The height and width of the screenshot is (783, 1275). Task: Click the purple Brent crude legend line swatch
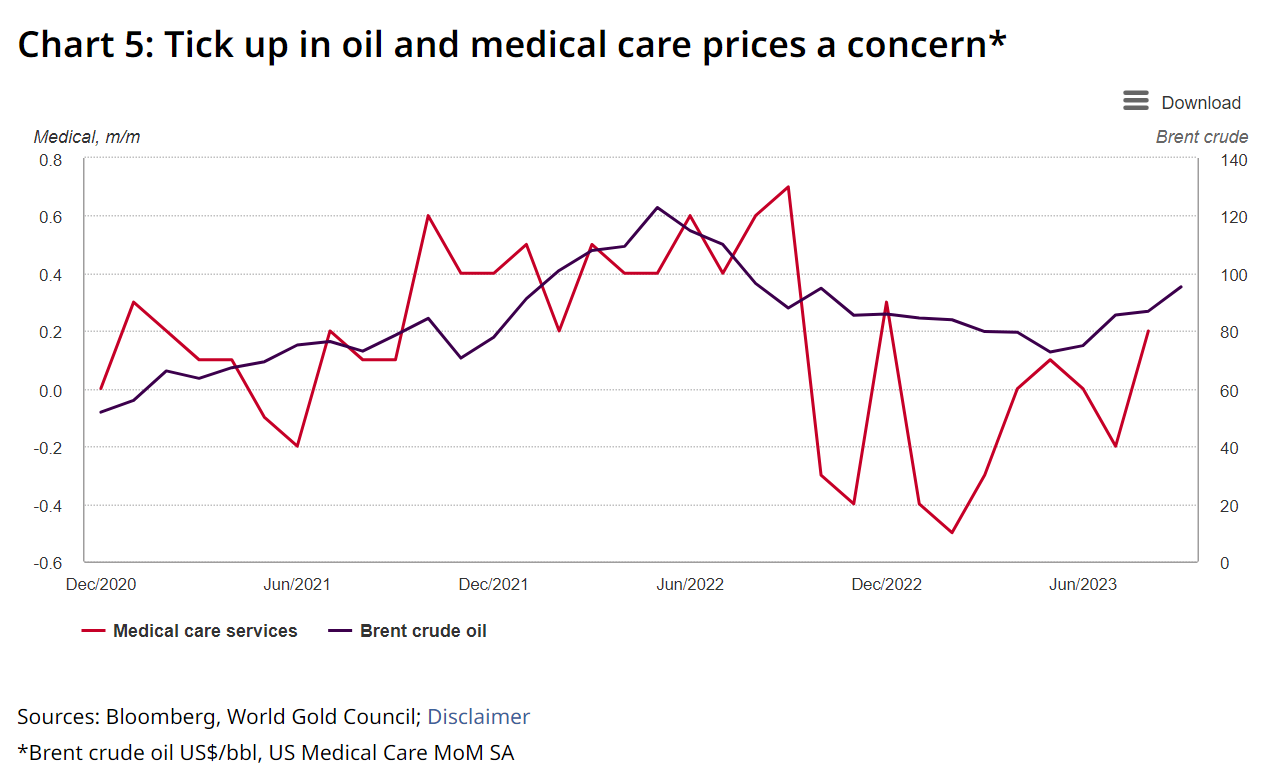pyautogui.click(x=340, y=631)
